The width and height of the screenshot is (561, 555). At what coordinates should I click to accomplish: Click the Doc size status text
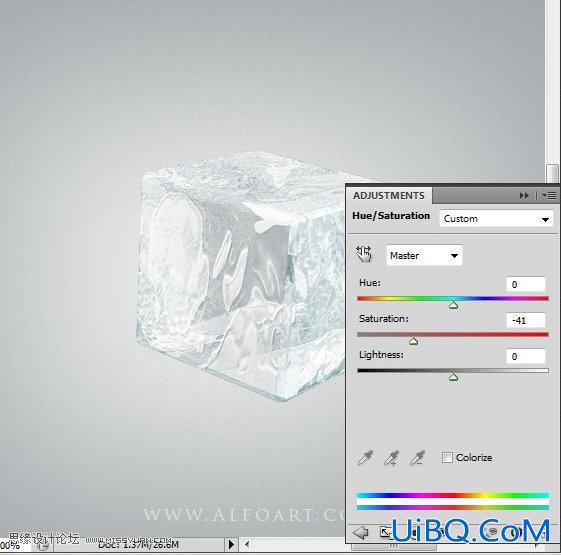tap(138, 545)
